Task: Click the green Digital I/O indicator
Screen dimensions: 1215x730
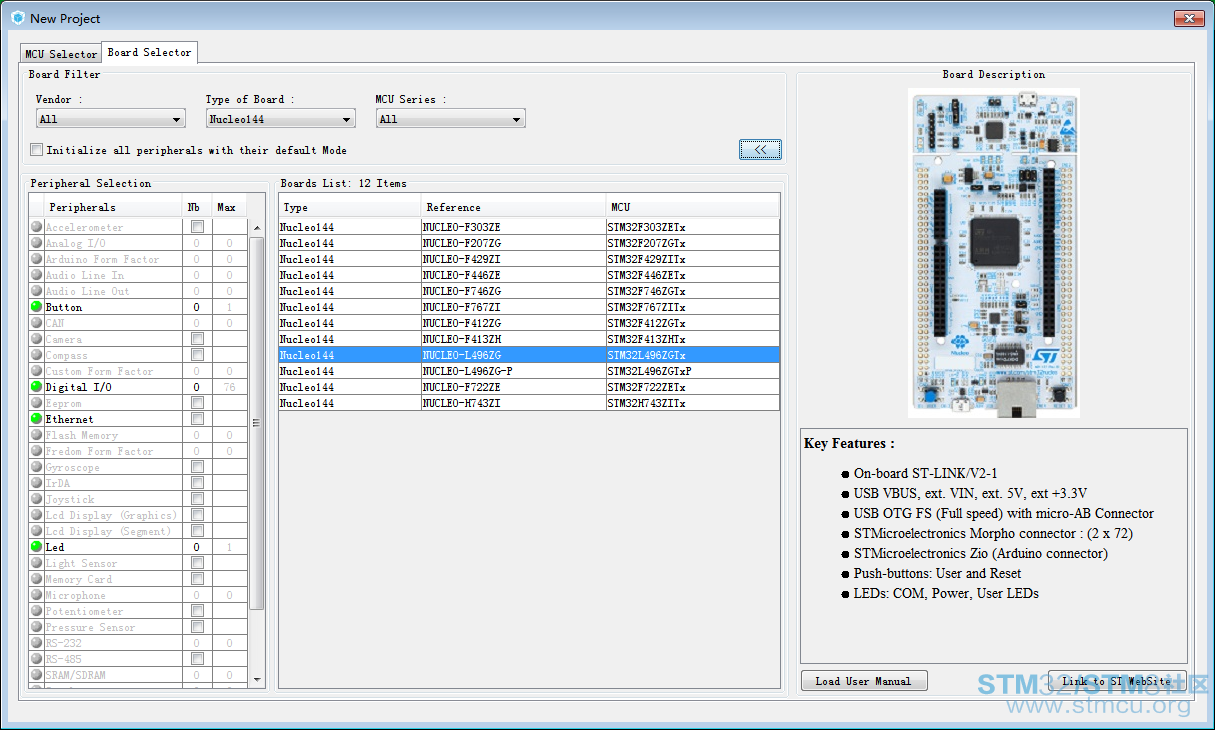Action: (37, 387)
